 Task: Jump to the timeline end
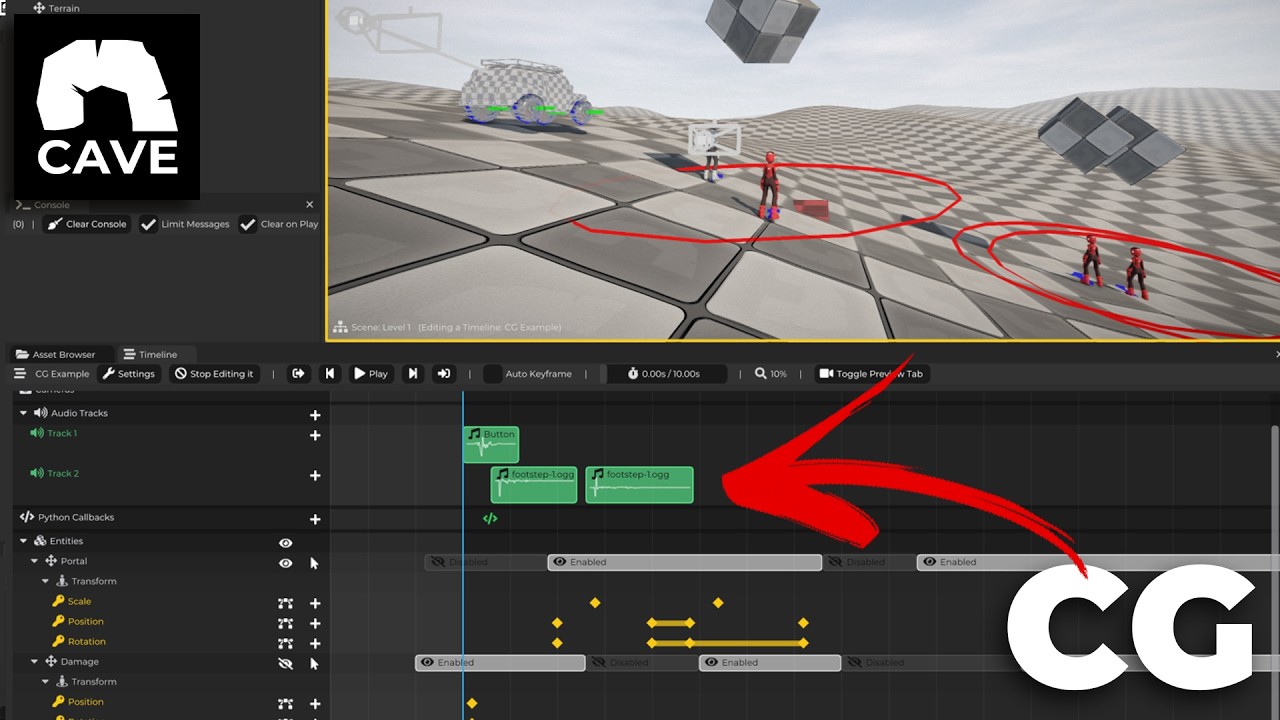(x=445, y=374)
